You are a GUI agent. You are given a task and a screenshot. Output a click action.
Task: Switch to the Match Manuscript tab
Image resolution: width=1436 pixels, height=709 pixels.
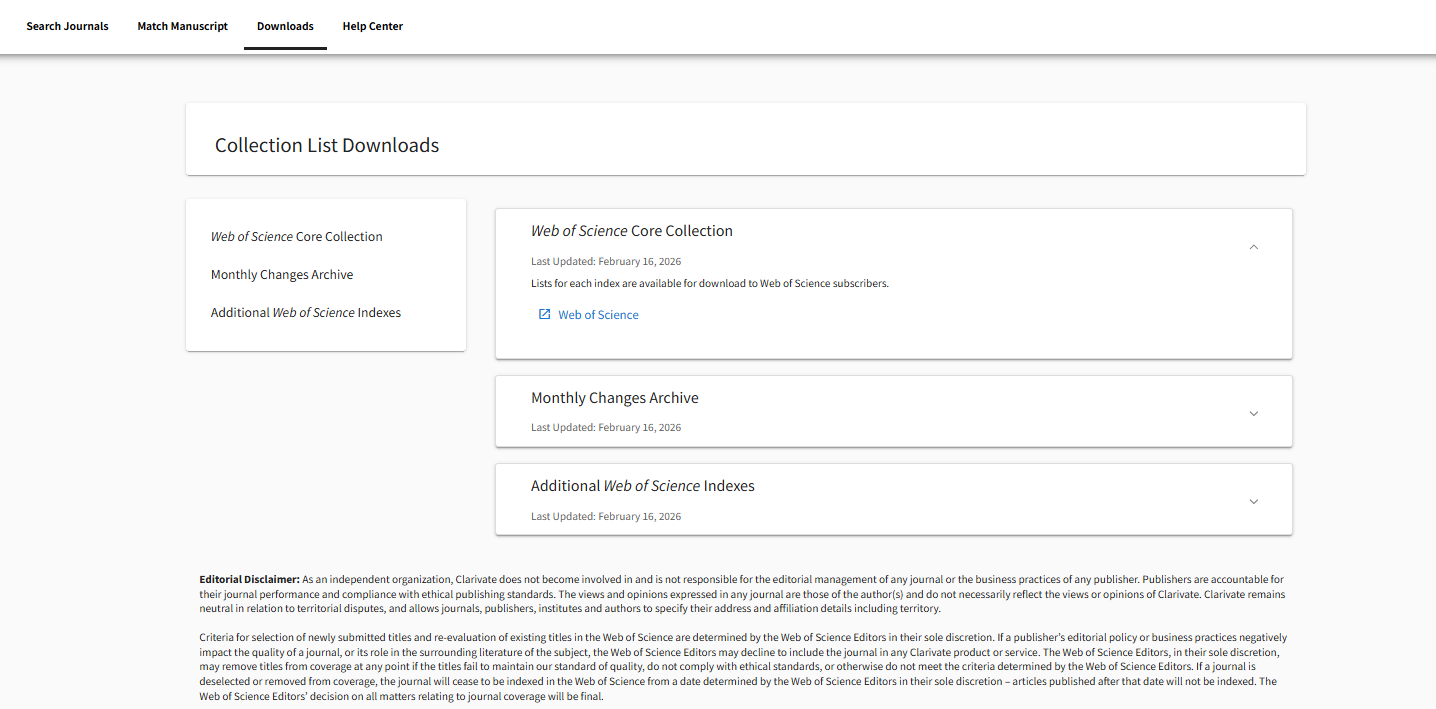[x=182, y=26]
